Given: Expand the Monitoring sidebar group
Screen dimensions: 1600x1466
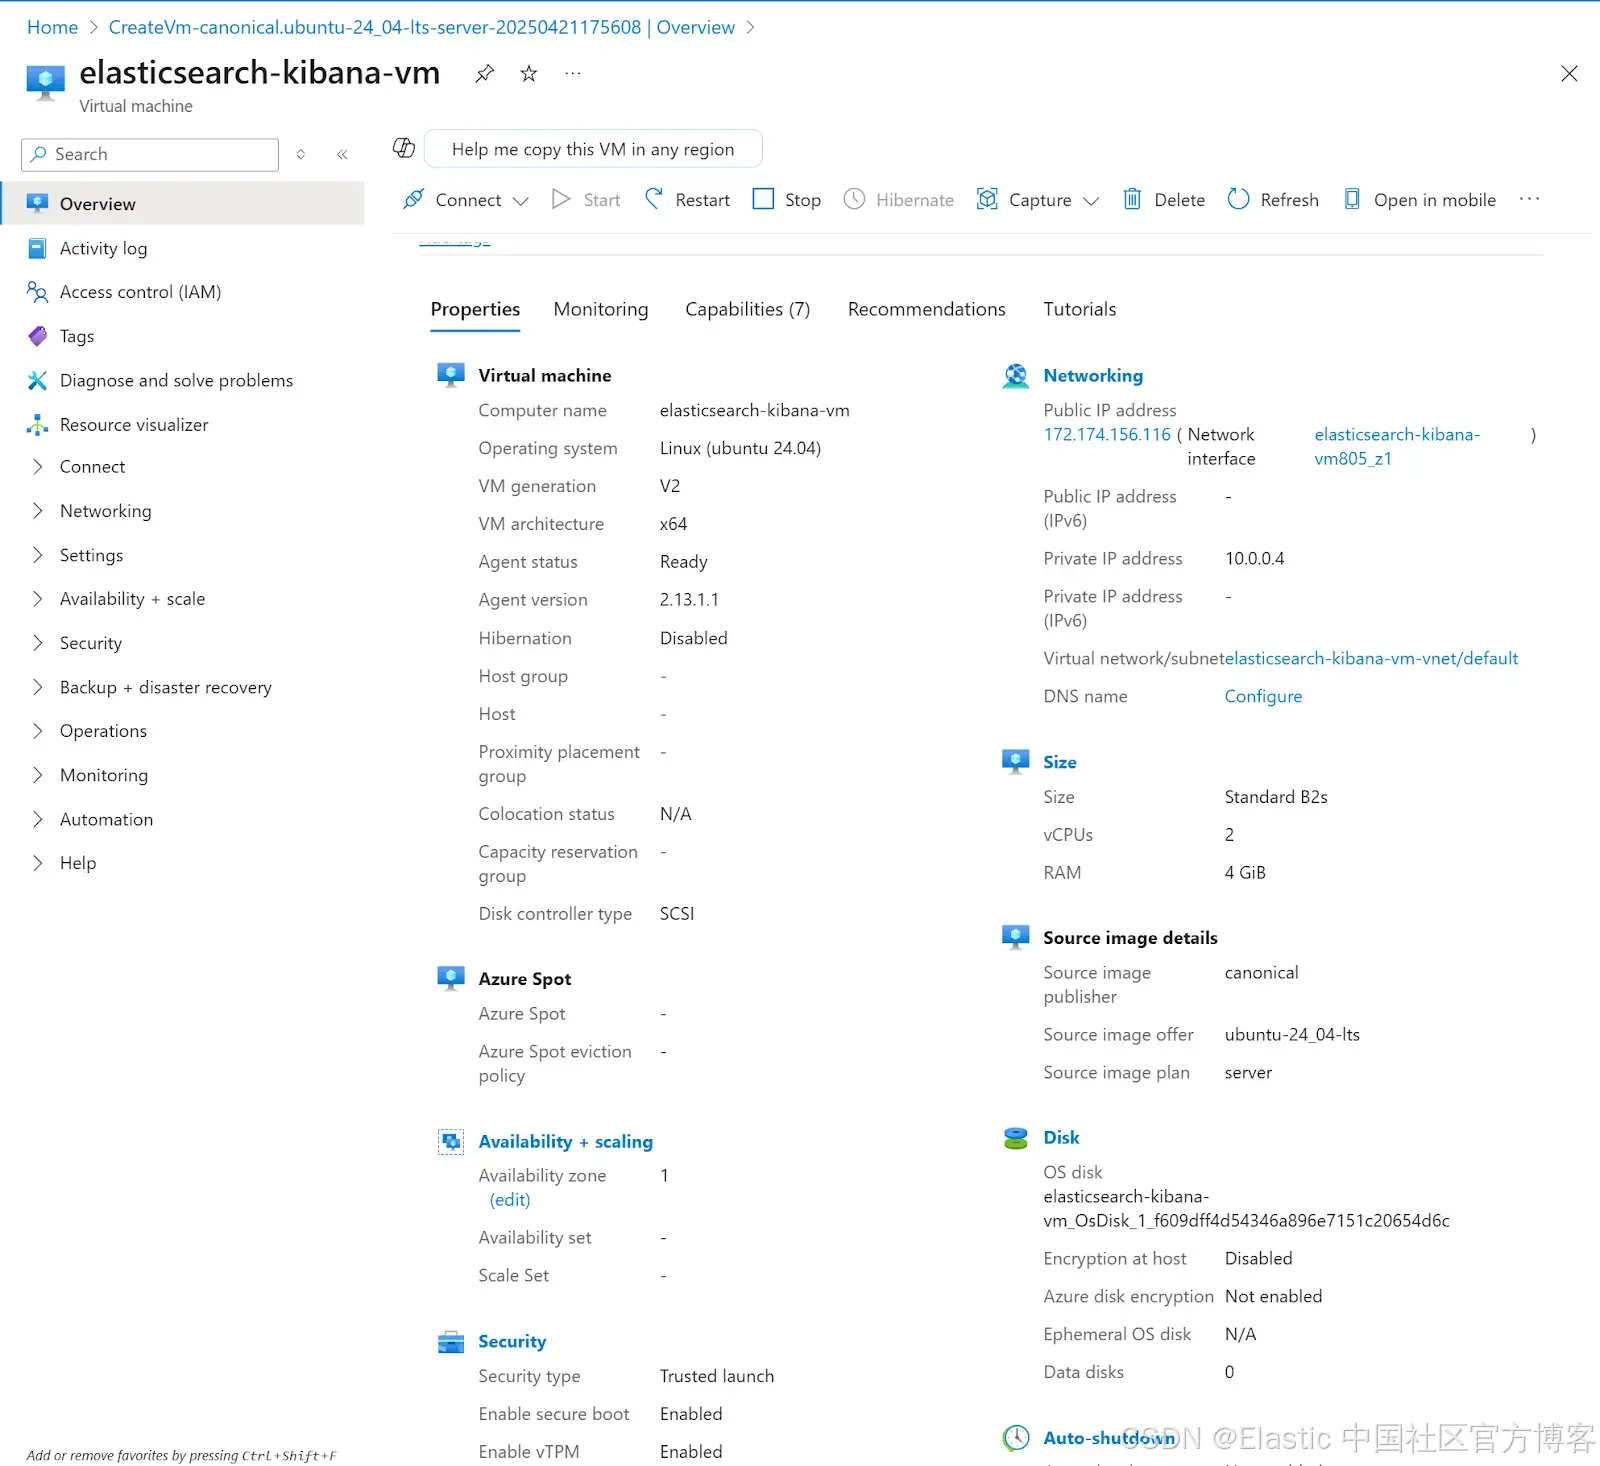Looking at the screenshot, I should pos(103,775).
